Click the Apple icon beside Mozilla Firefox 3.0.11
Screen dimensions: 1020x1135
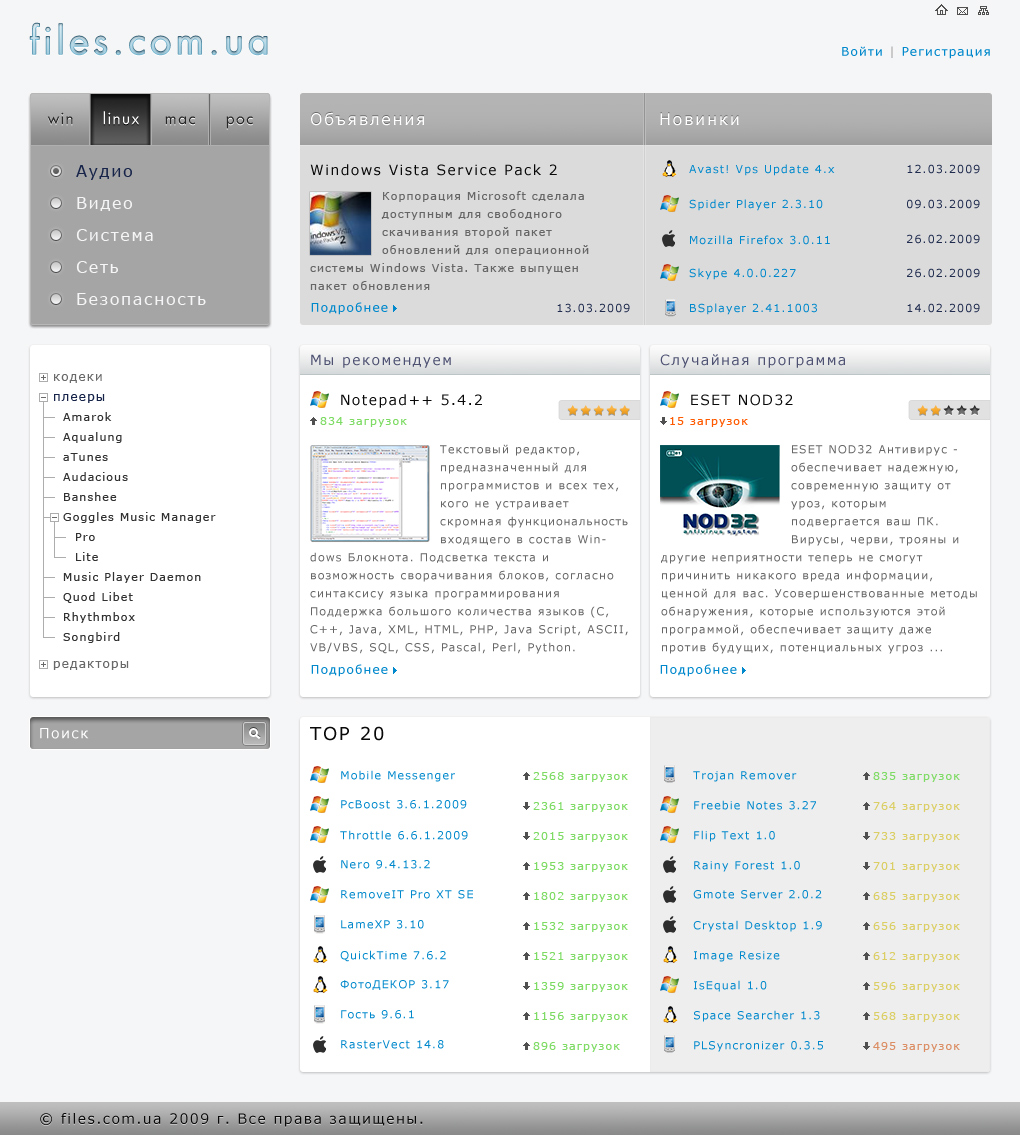click(x=670, y=239)
